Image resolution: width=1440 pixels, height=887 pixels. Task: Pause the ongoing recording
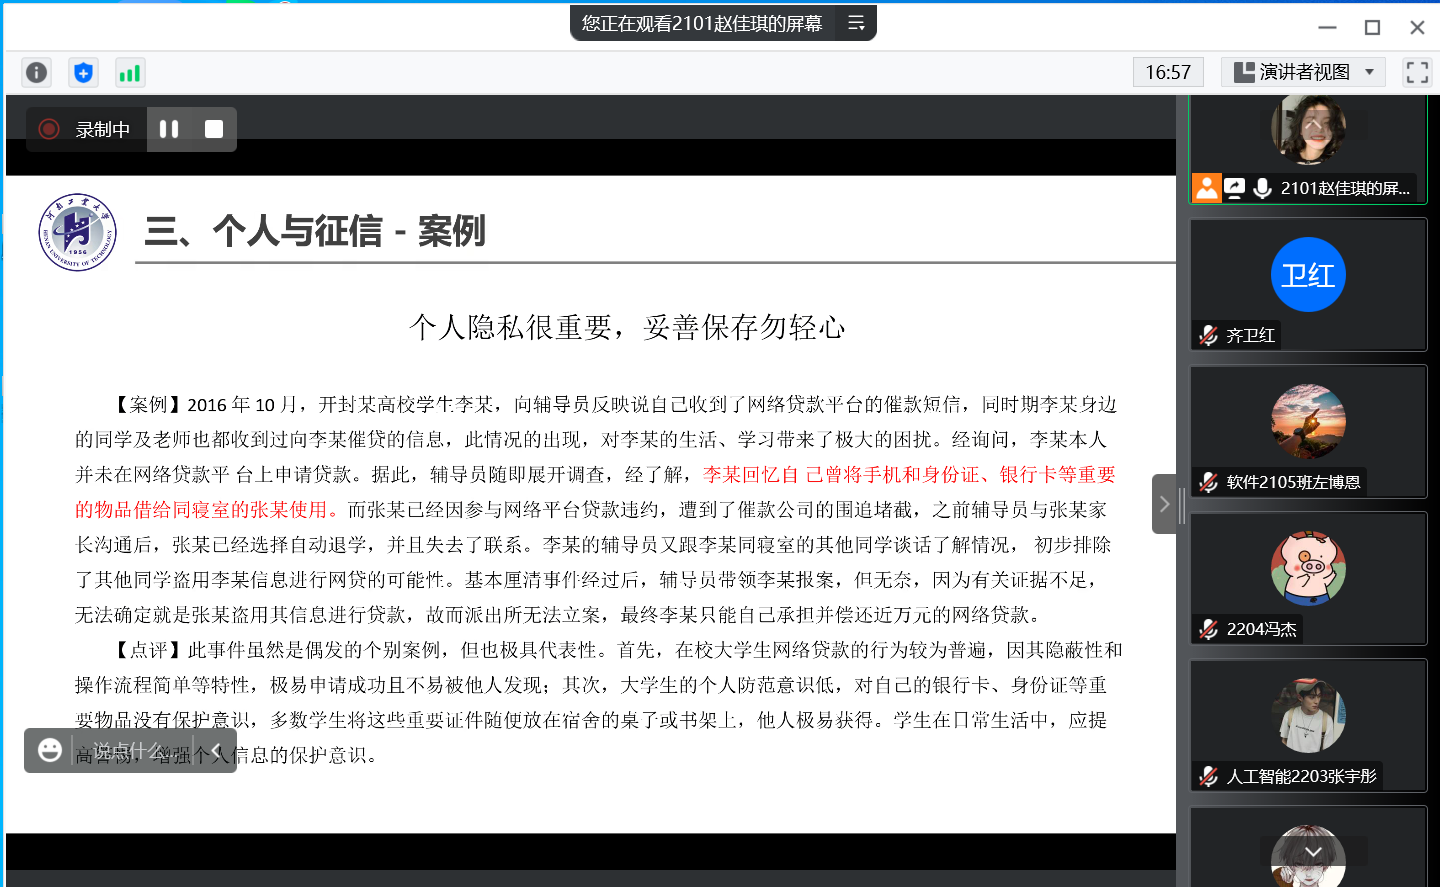coord(169,129)
